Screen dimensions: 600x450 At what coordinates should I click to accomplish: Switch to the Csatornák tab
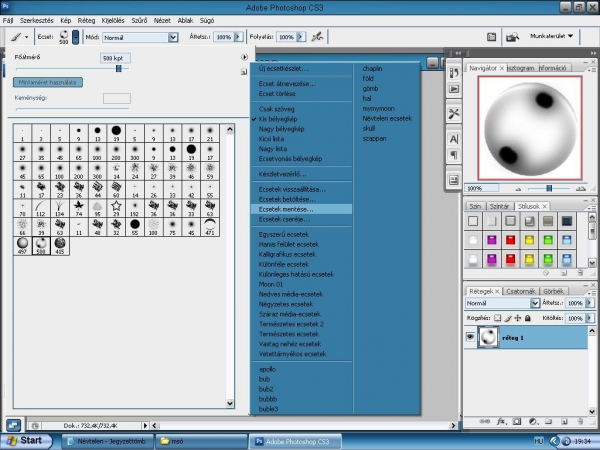(x=520, y=291)
